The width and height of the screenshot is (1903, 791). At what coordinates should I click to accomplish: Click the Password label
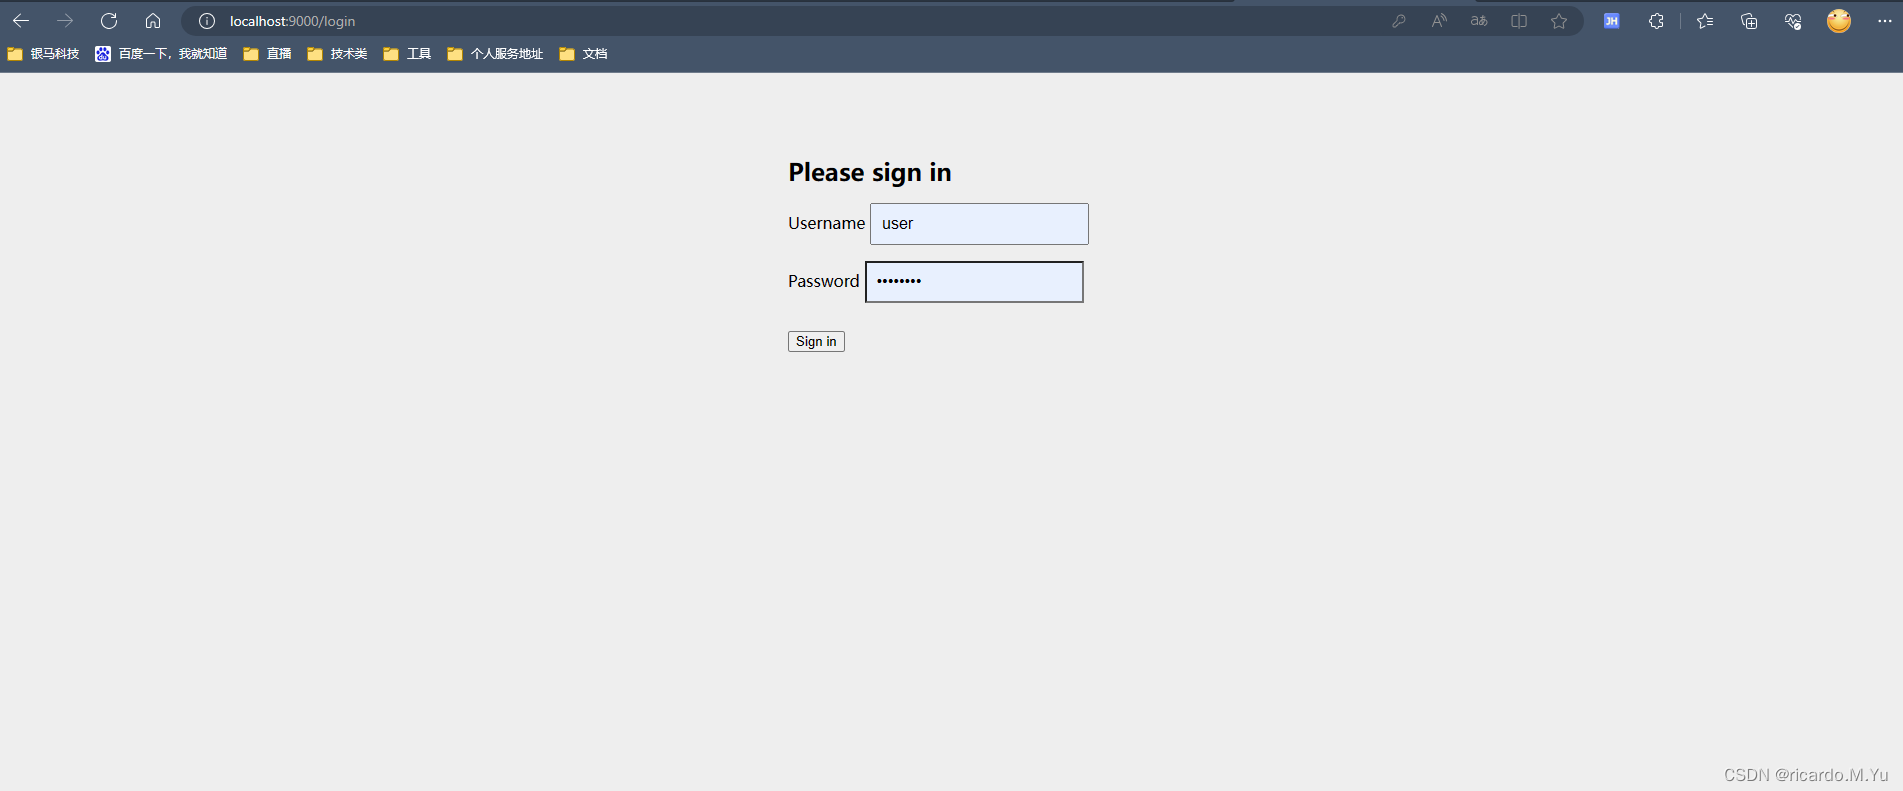[x=823, y=281]
